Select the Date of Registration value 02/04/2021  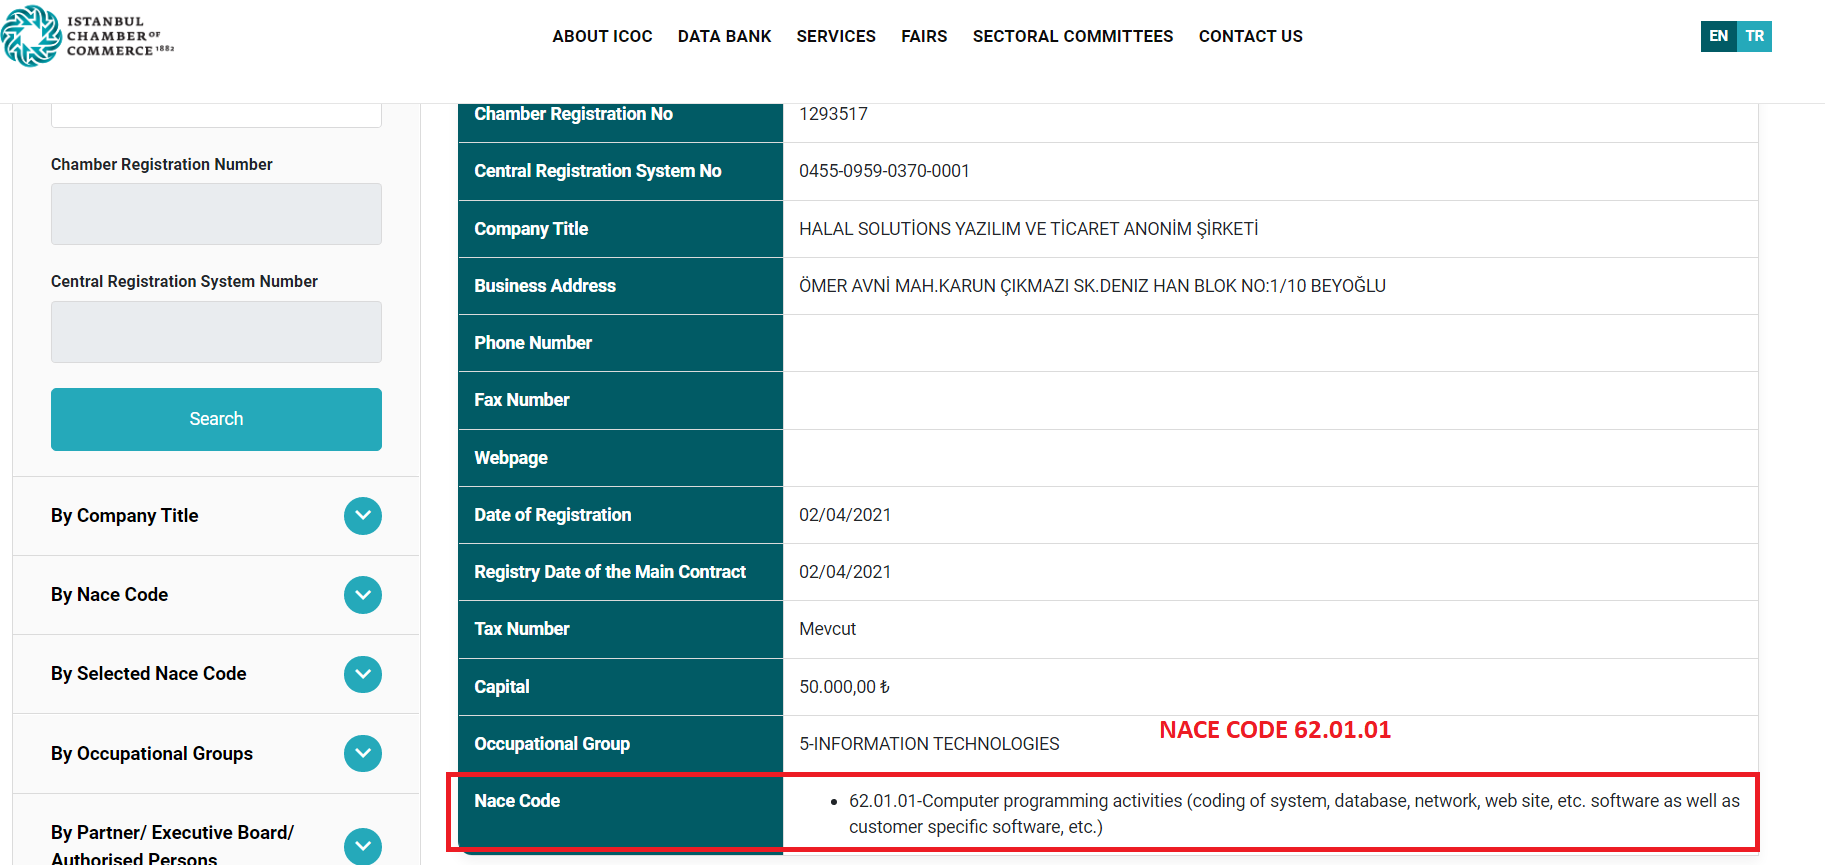click(x=845, y=515)
